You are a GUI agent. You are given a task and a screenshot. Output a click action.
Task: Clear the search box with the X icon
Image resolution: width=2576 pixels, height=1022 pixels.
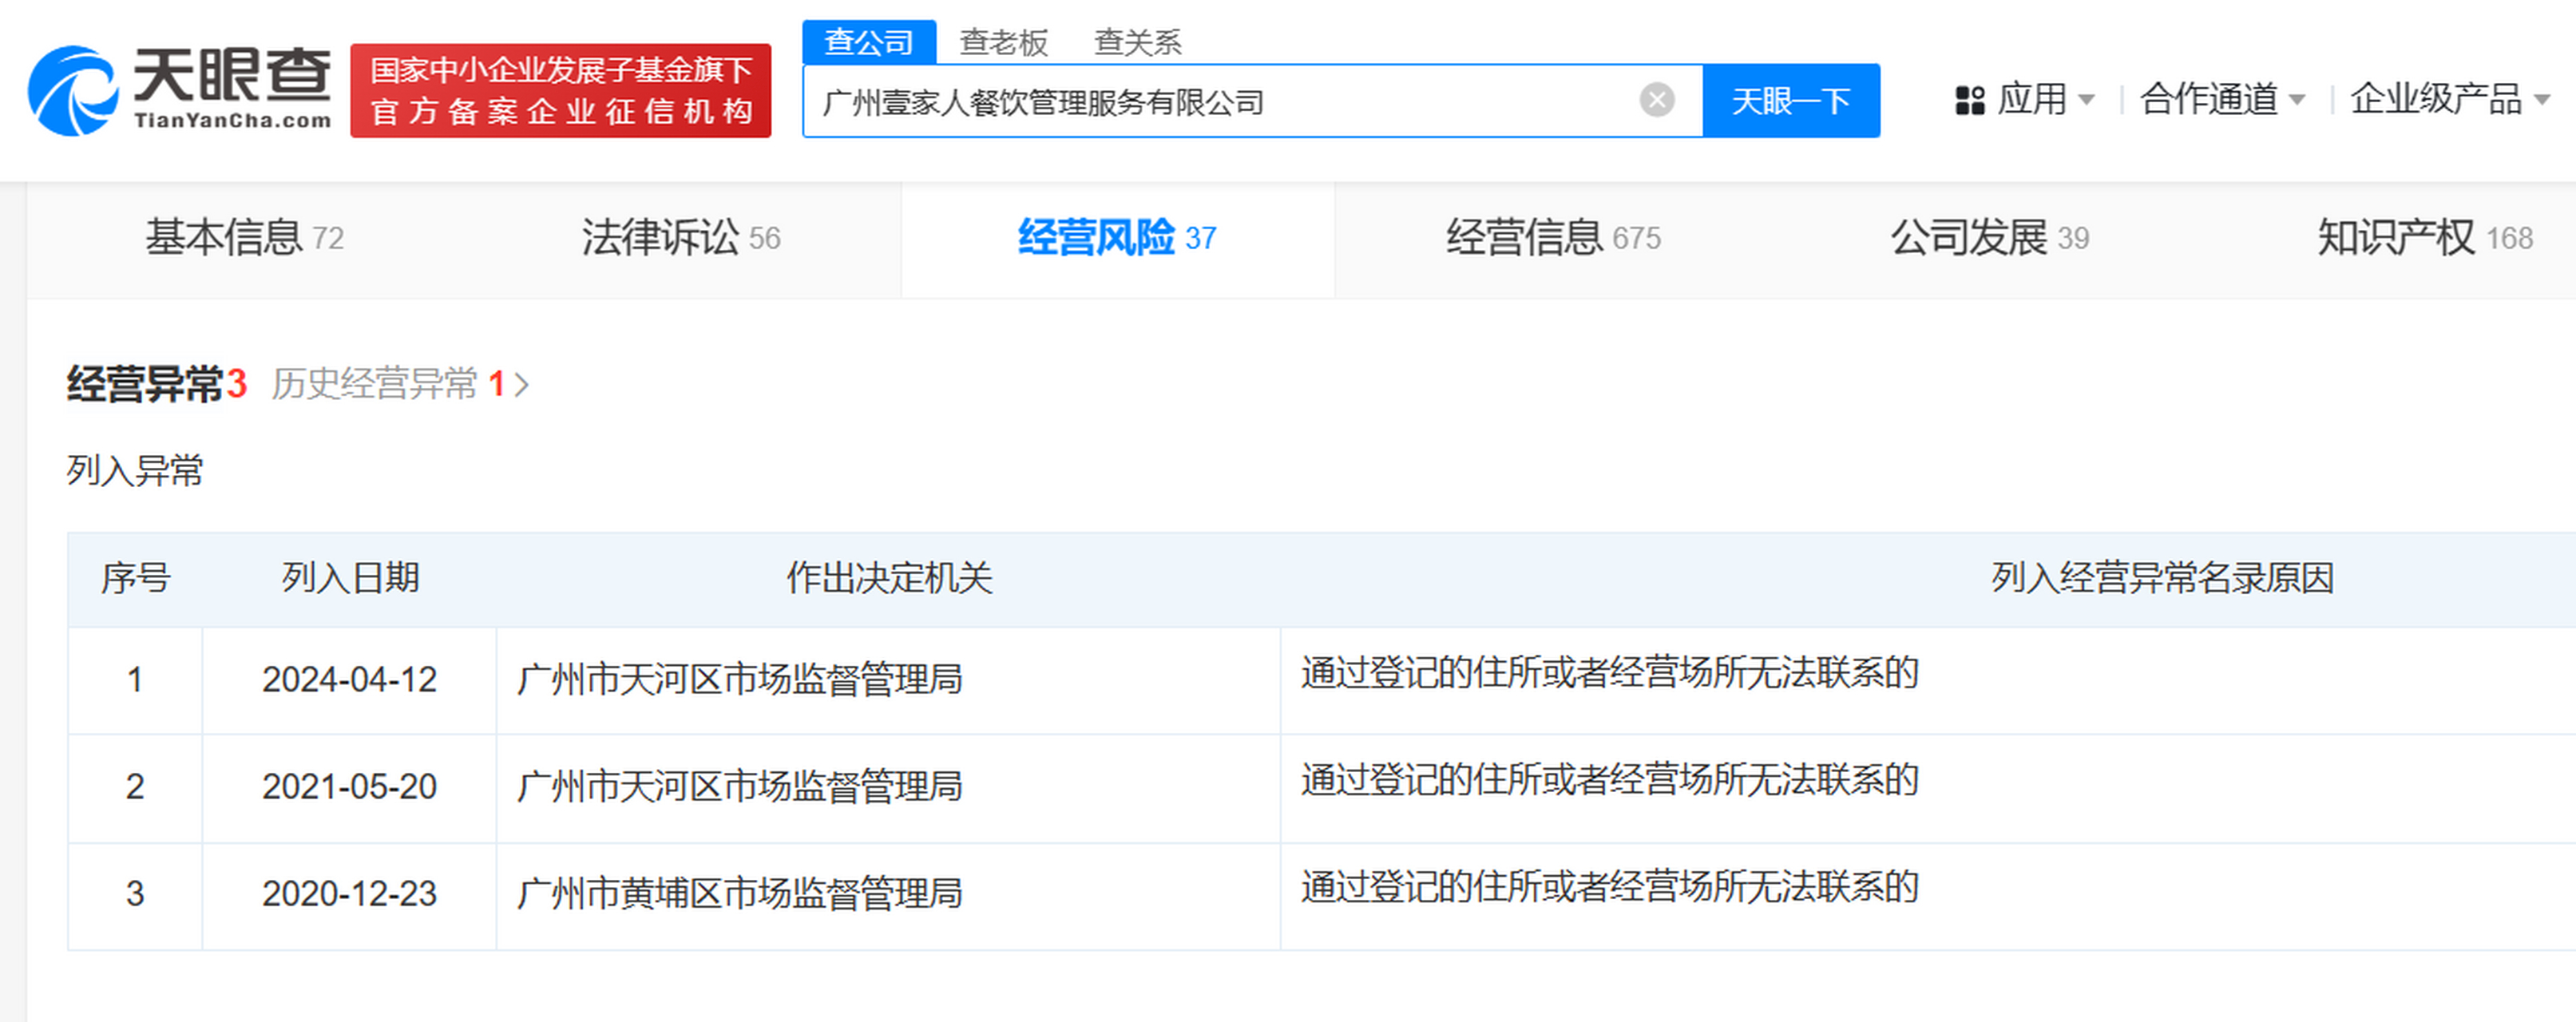tap(1657, 100)
